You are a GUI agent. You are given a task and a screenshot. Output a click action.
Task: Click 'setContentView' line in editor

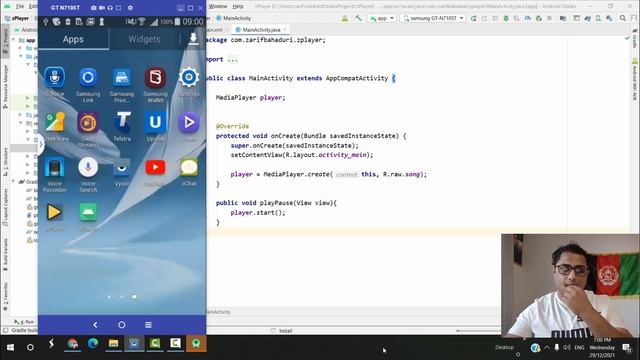point(302,155)
